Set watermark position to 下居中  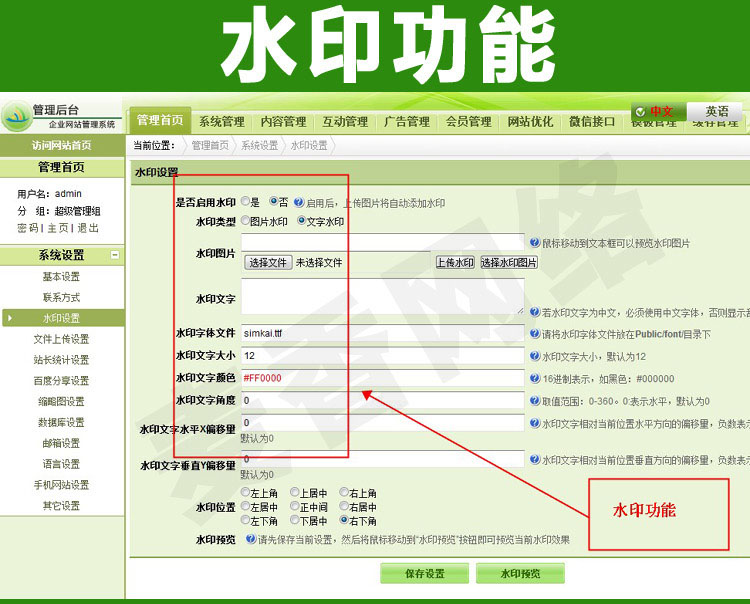[295, 520]
